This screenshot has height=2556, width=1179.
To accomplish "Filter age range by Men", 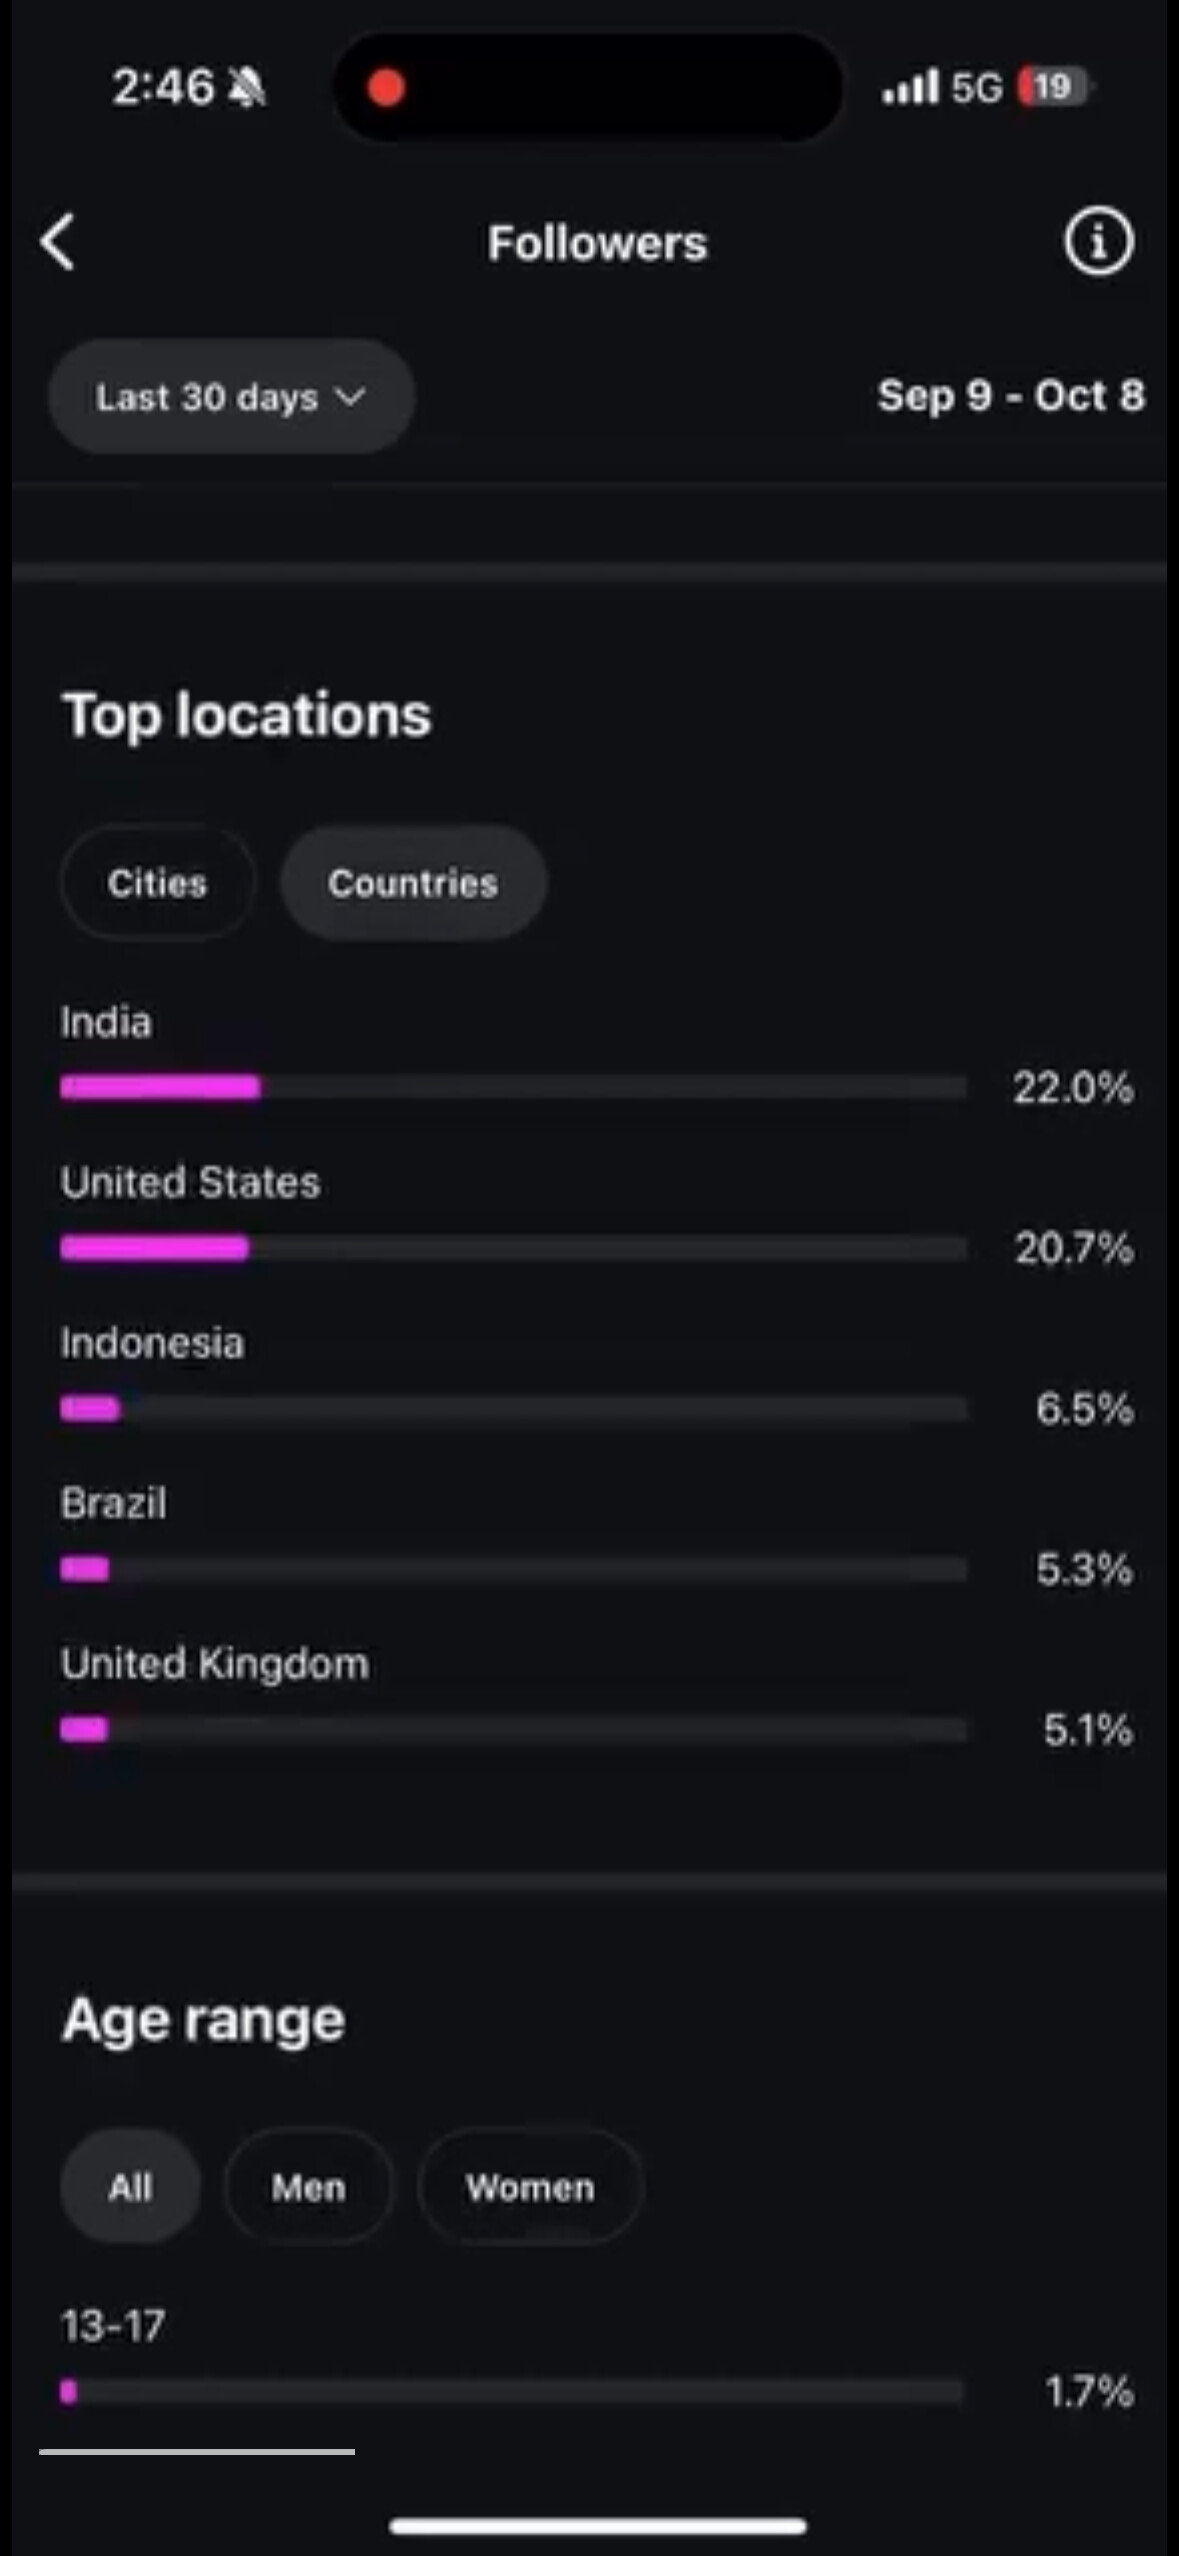I will [308, 2187].
